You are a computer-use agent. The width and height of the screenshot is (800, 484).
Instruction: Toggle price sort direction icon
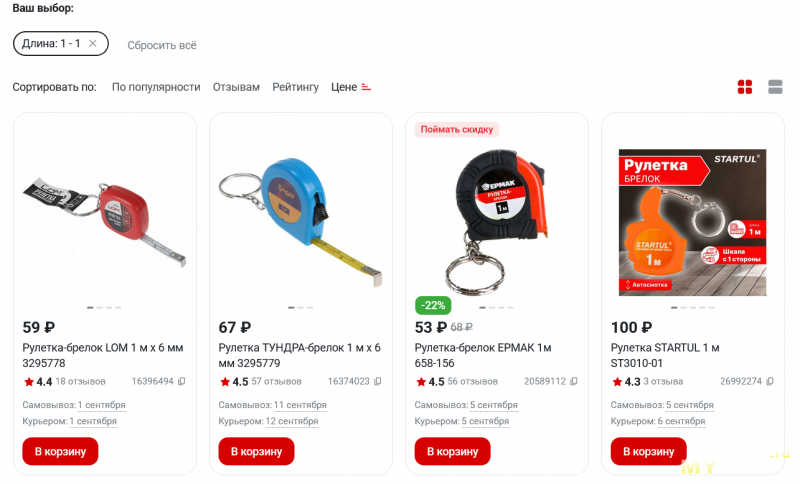pos(366,87)
